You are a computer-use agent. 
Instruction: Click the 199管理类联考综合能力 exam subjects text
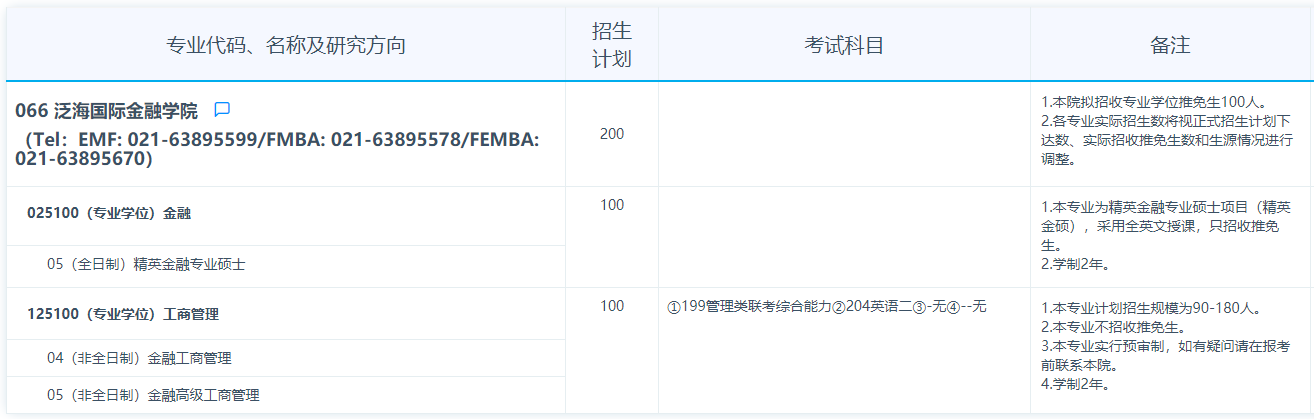click(826, 307)
